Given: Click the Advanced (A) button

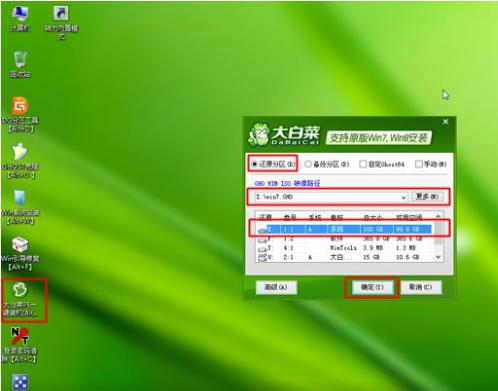Looking at the screenshot, I should coord(276,287).
